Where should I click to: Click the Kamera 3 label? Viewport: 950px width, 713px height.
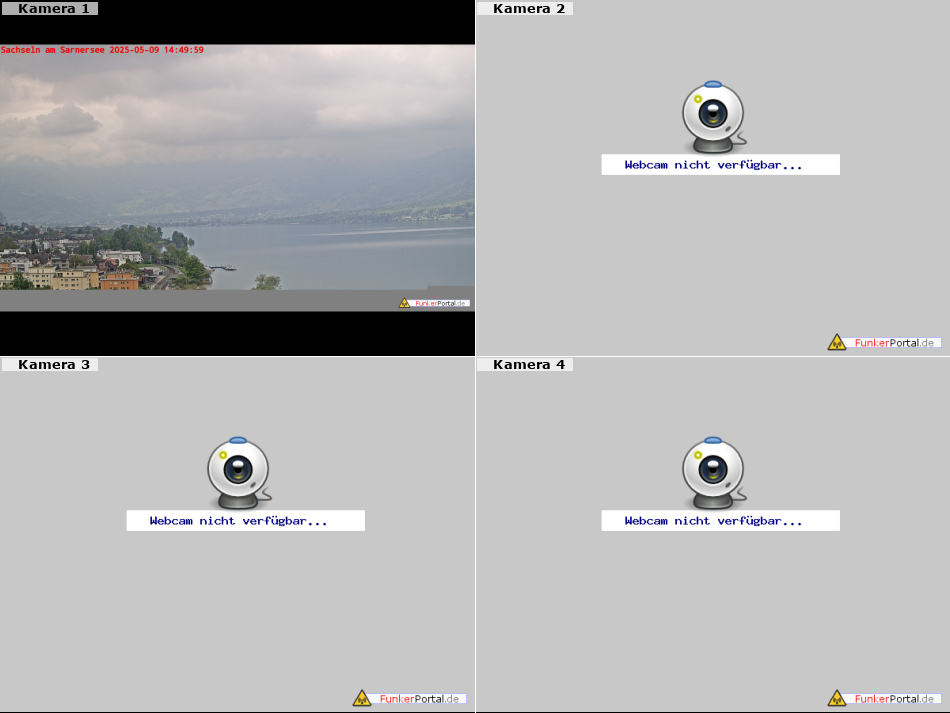(49, 365)
